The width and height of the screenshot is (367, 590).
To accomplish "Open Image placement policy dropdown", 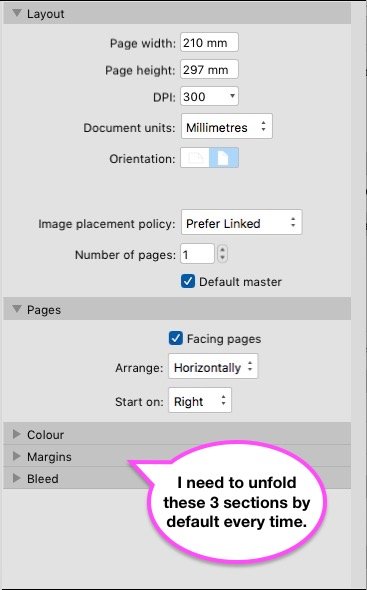I will 241,223.
